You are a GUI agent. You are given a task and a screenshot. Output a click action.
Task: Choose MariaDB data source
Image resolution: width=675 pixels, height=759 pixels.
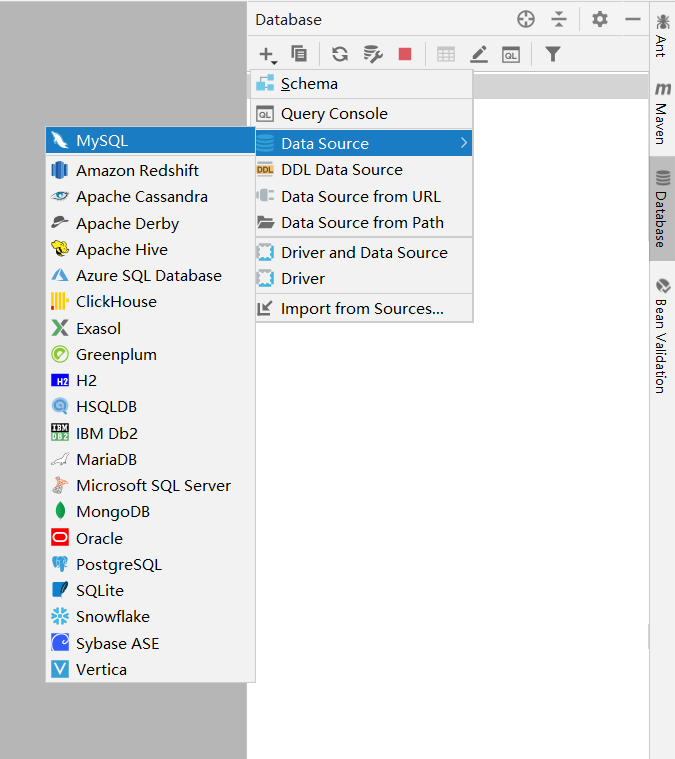(151, 459)
